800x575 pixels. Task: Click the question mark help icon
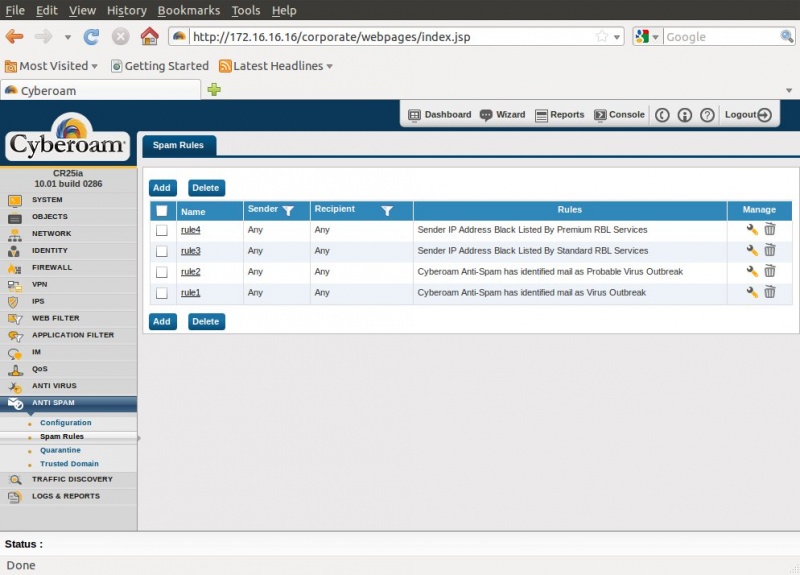click(x=707, y=115)
